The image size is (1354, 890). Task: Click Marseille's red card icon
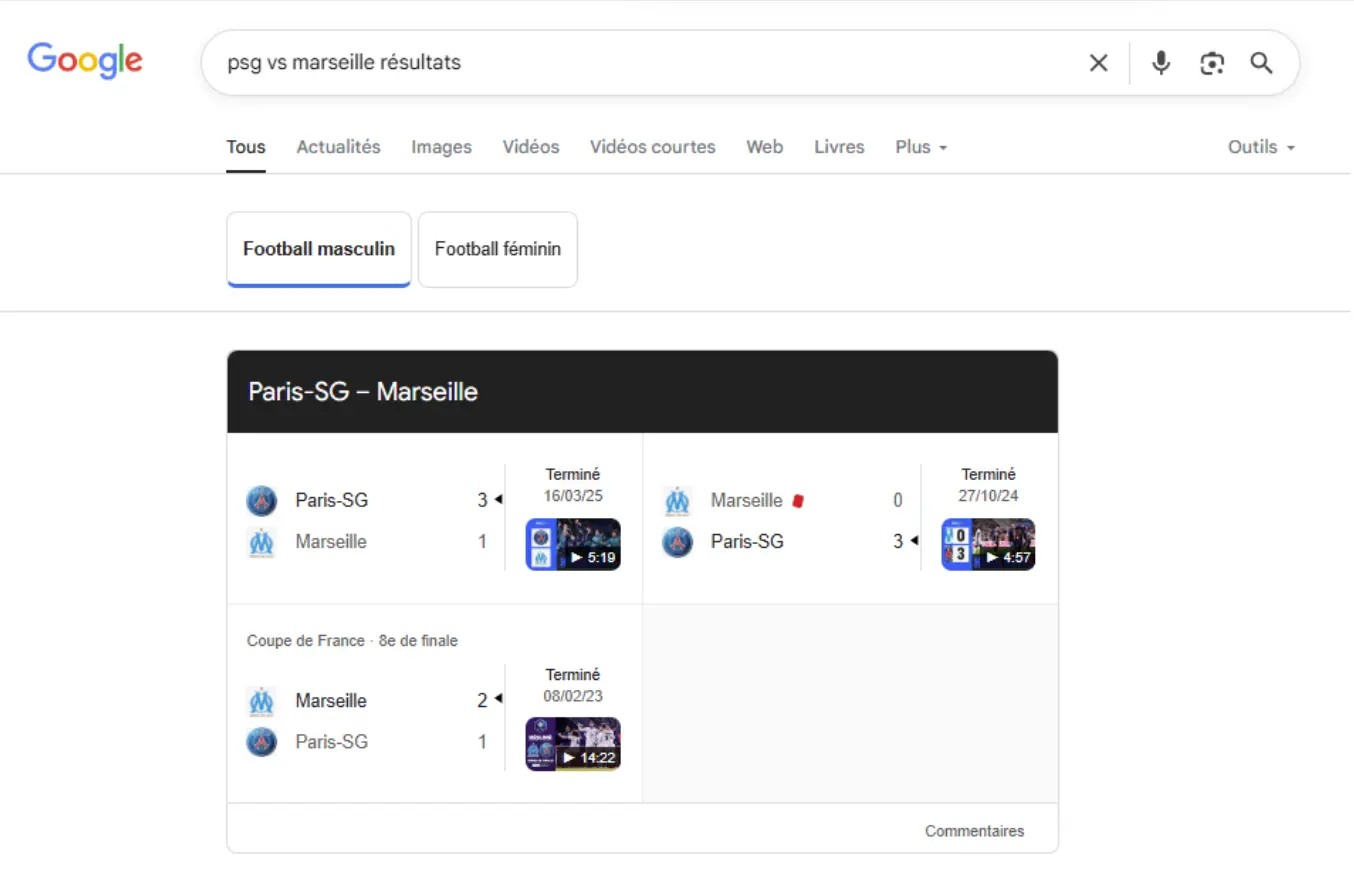pyautogui.click(x=798, y=500)
